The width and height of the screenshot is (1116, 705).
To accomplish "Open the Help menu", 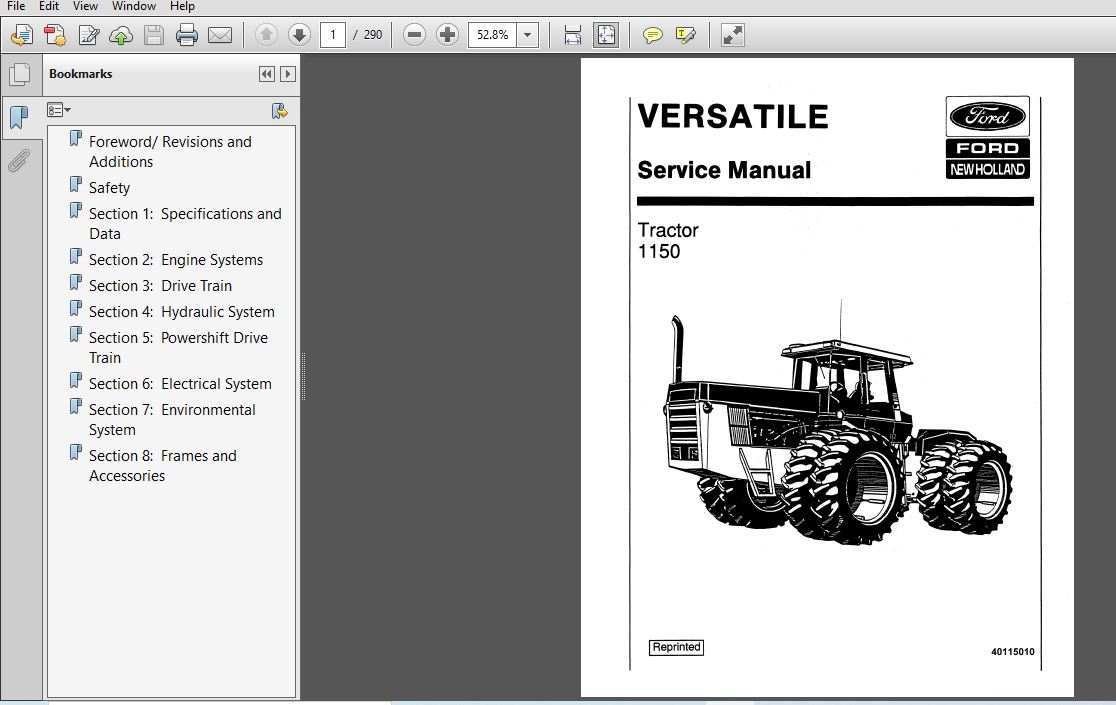I will point(182,6).
